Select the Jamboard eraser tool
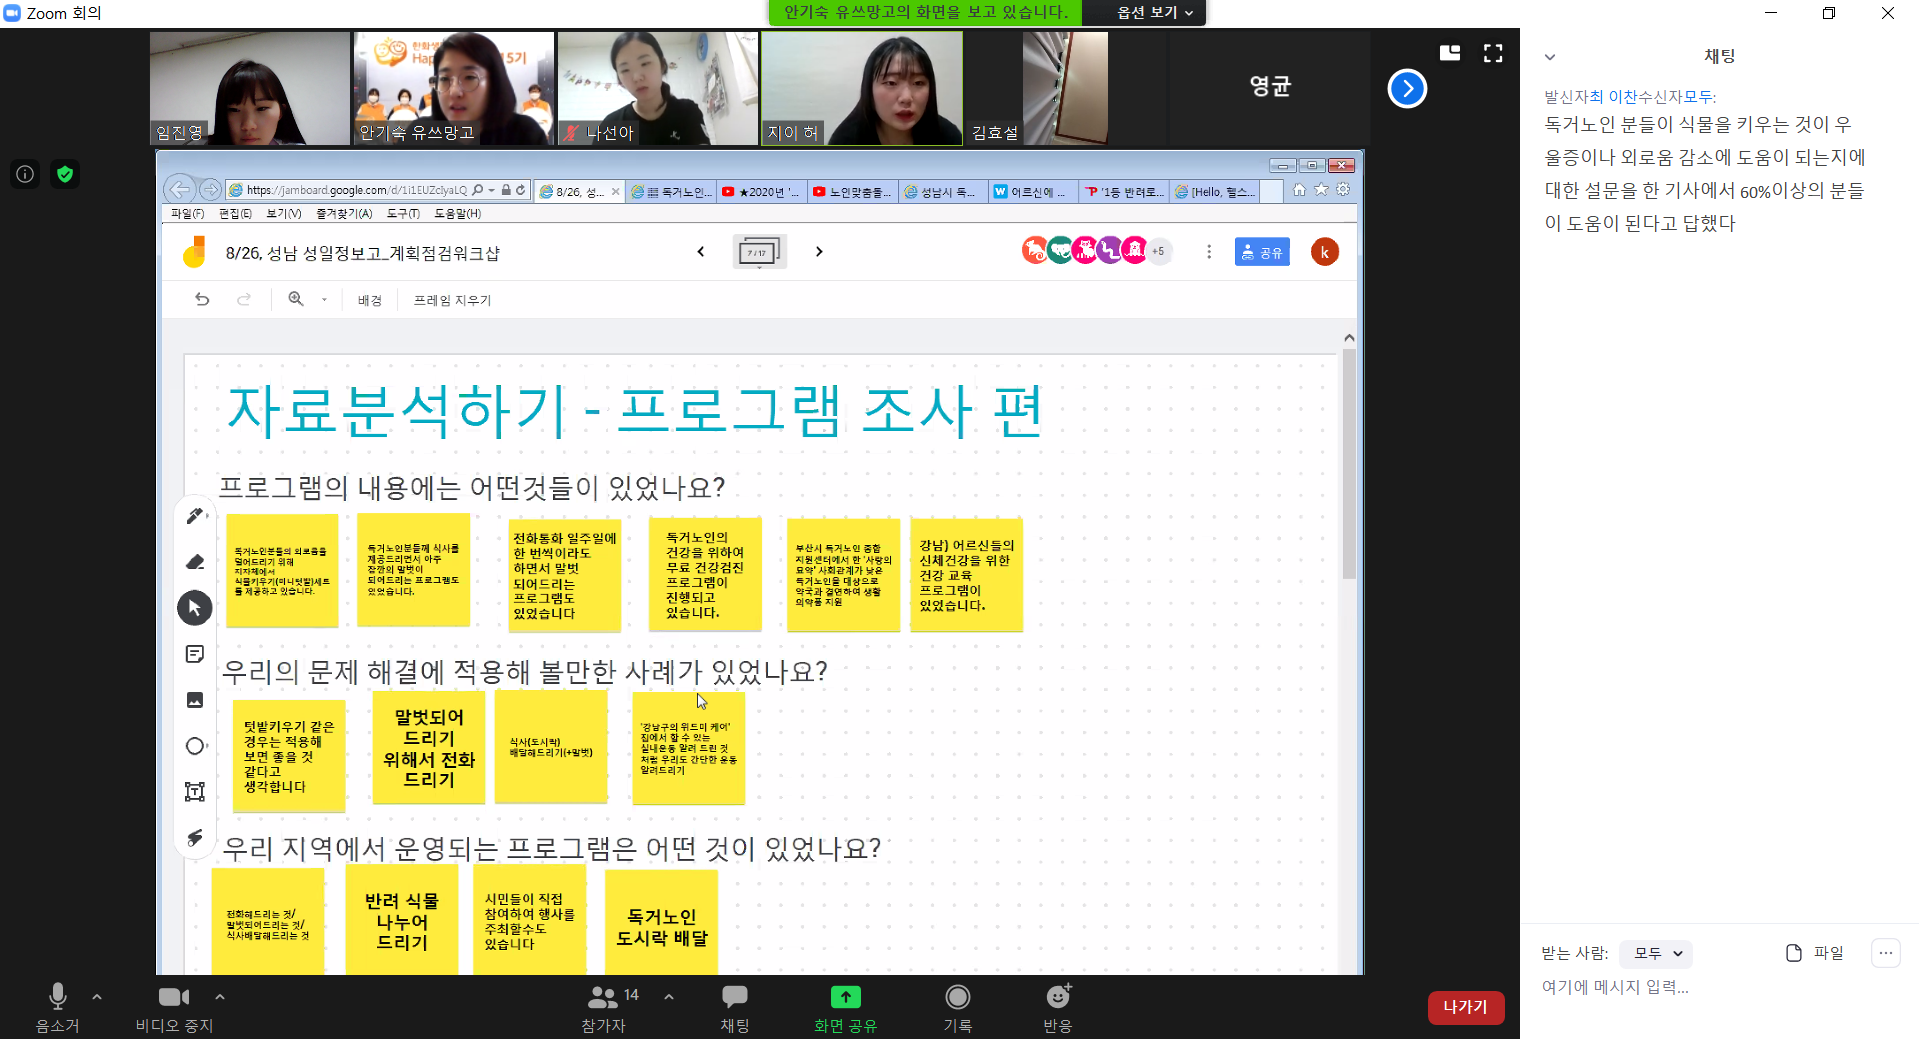Screen dimensions: 1919x1039 pyautogui.click(x=195, y=562)
